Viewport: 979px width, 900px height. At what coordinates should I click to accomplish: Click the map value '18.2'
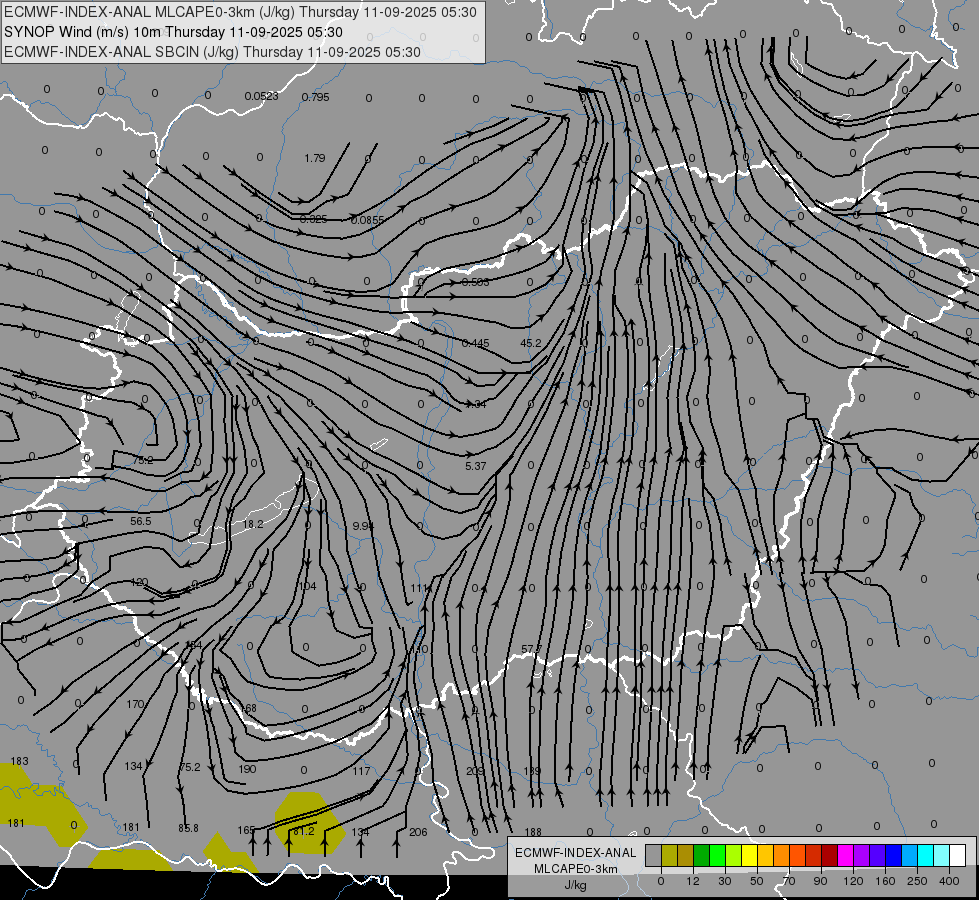coord(253,524)
